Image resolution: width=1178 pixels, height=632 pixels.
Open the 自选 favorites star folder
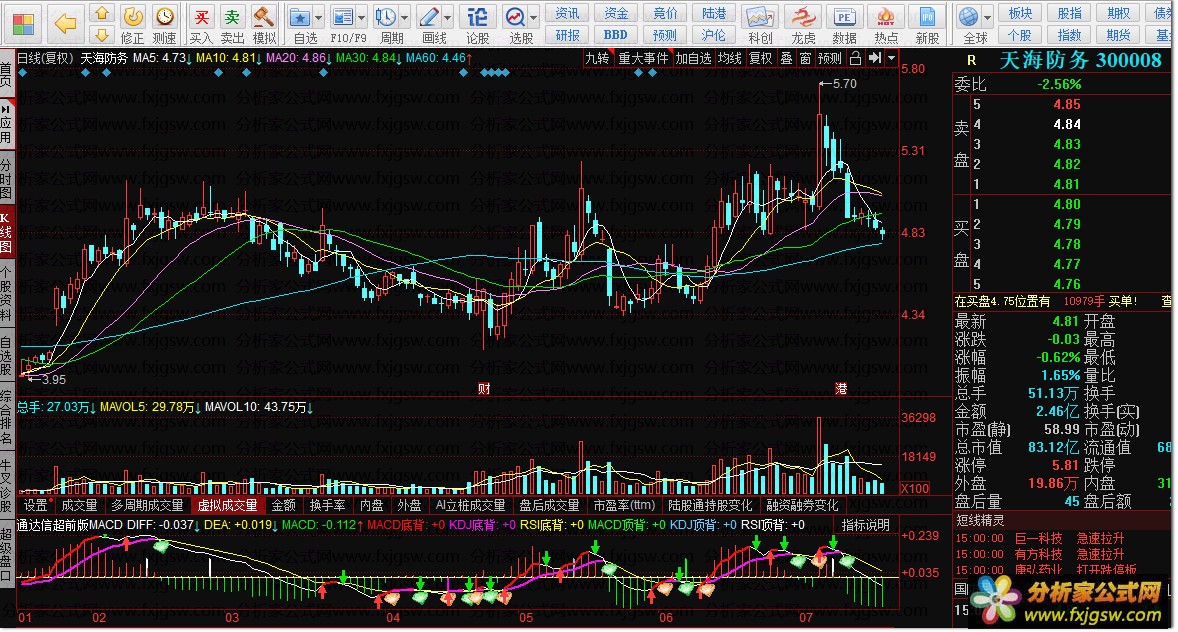tap(301, 17)
